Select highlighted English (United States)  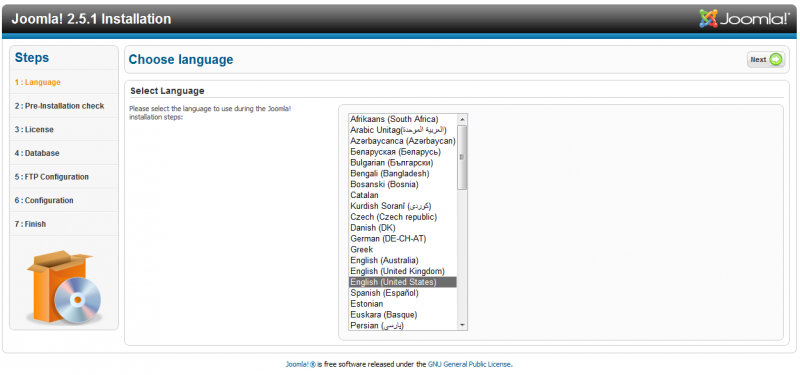(403, 282)
